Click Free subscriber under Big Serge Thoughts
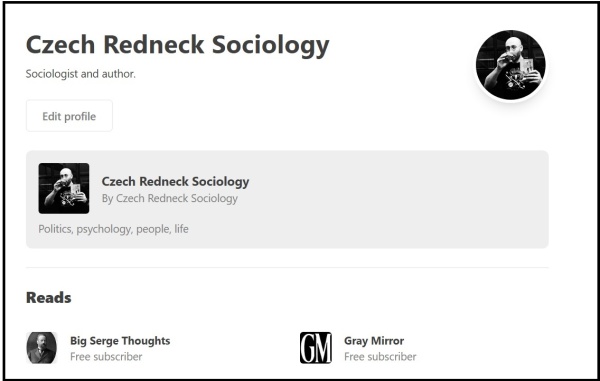This screenshot has width=600, height=381. [106, 357]
